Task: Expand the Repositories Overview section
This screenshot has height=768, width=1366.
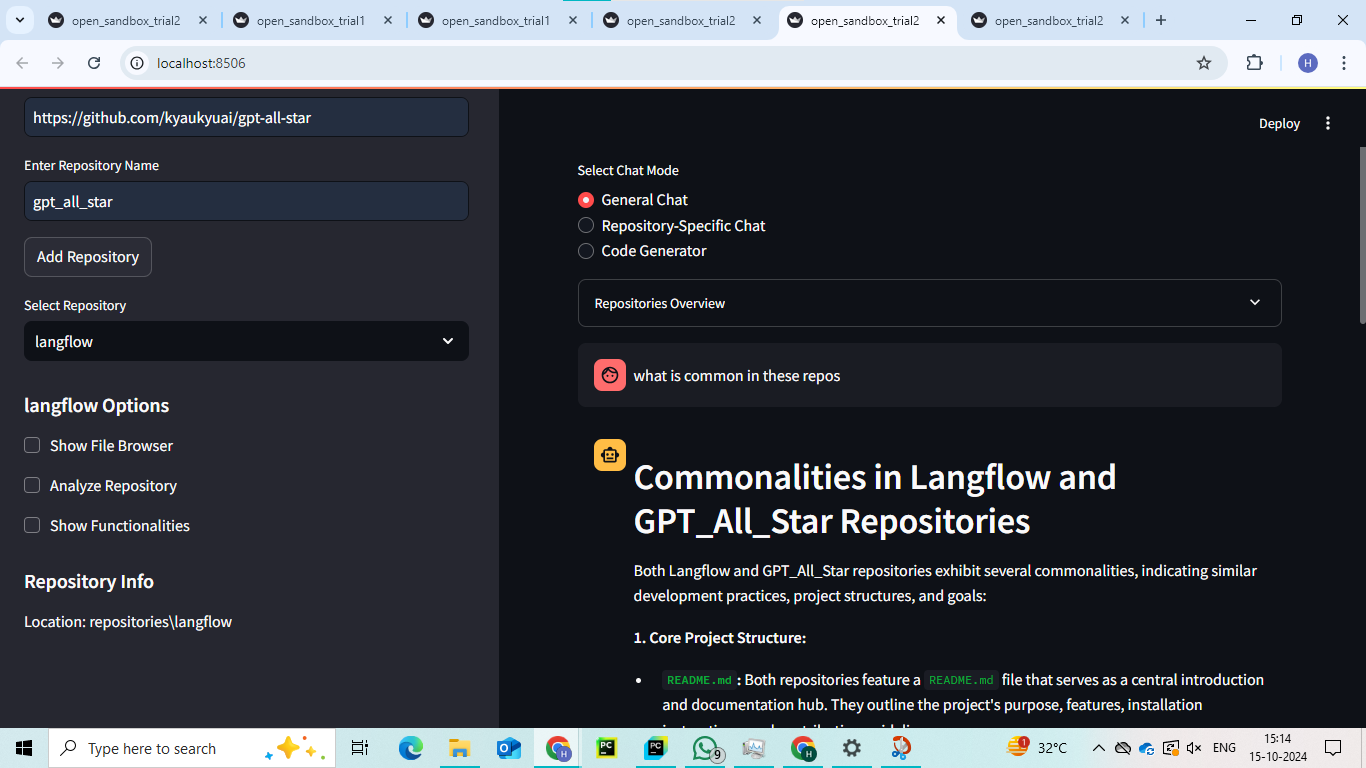Action: 930,303
